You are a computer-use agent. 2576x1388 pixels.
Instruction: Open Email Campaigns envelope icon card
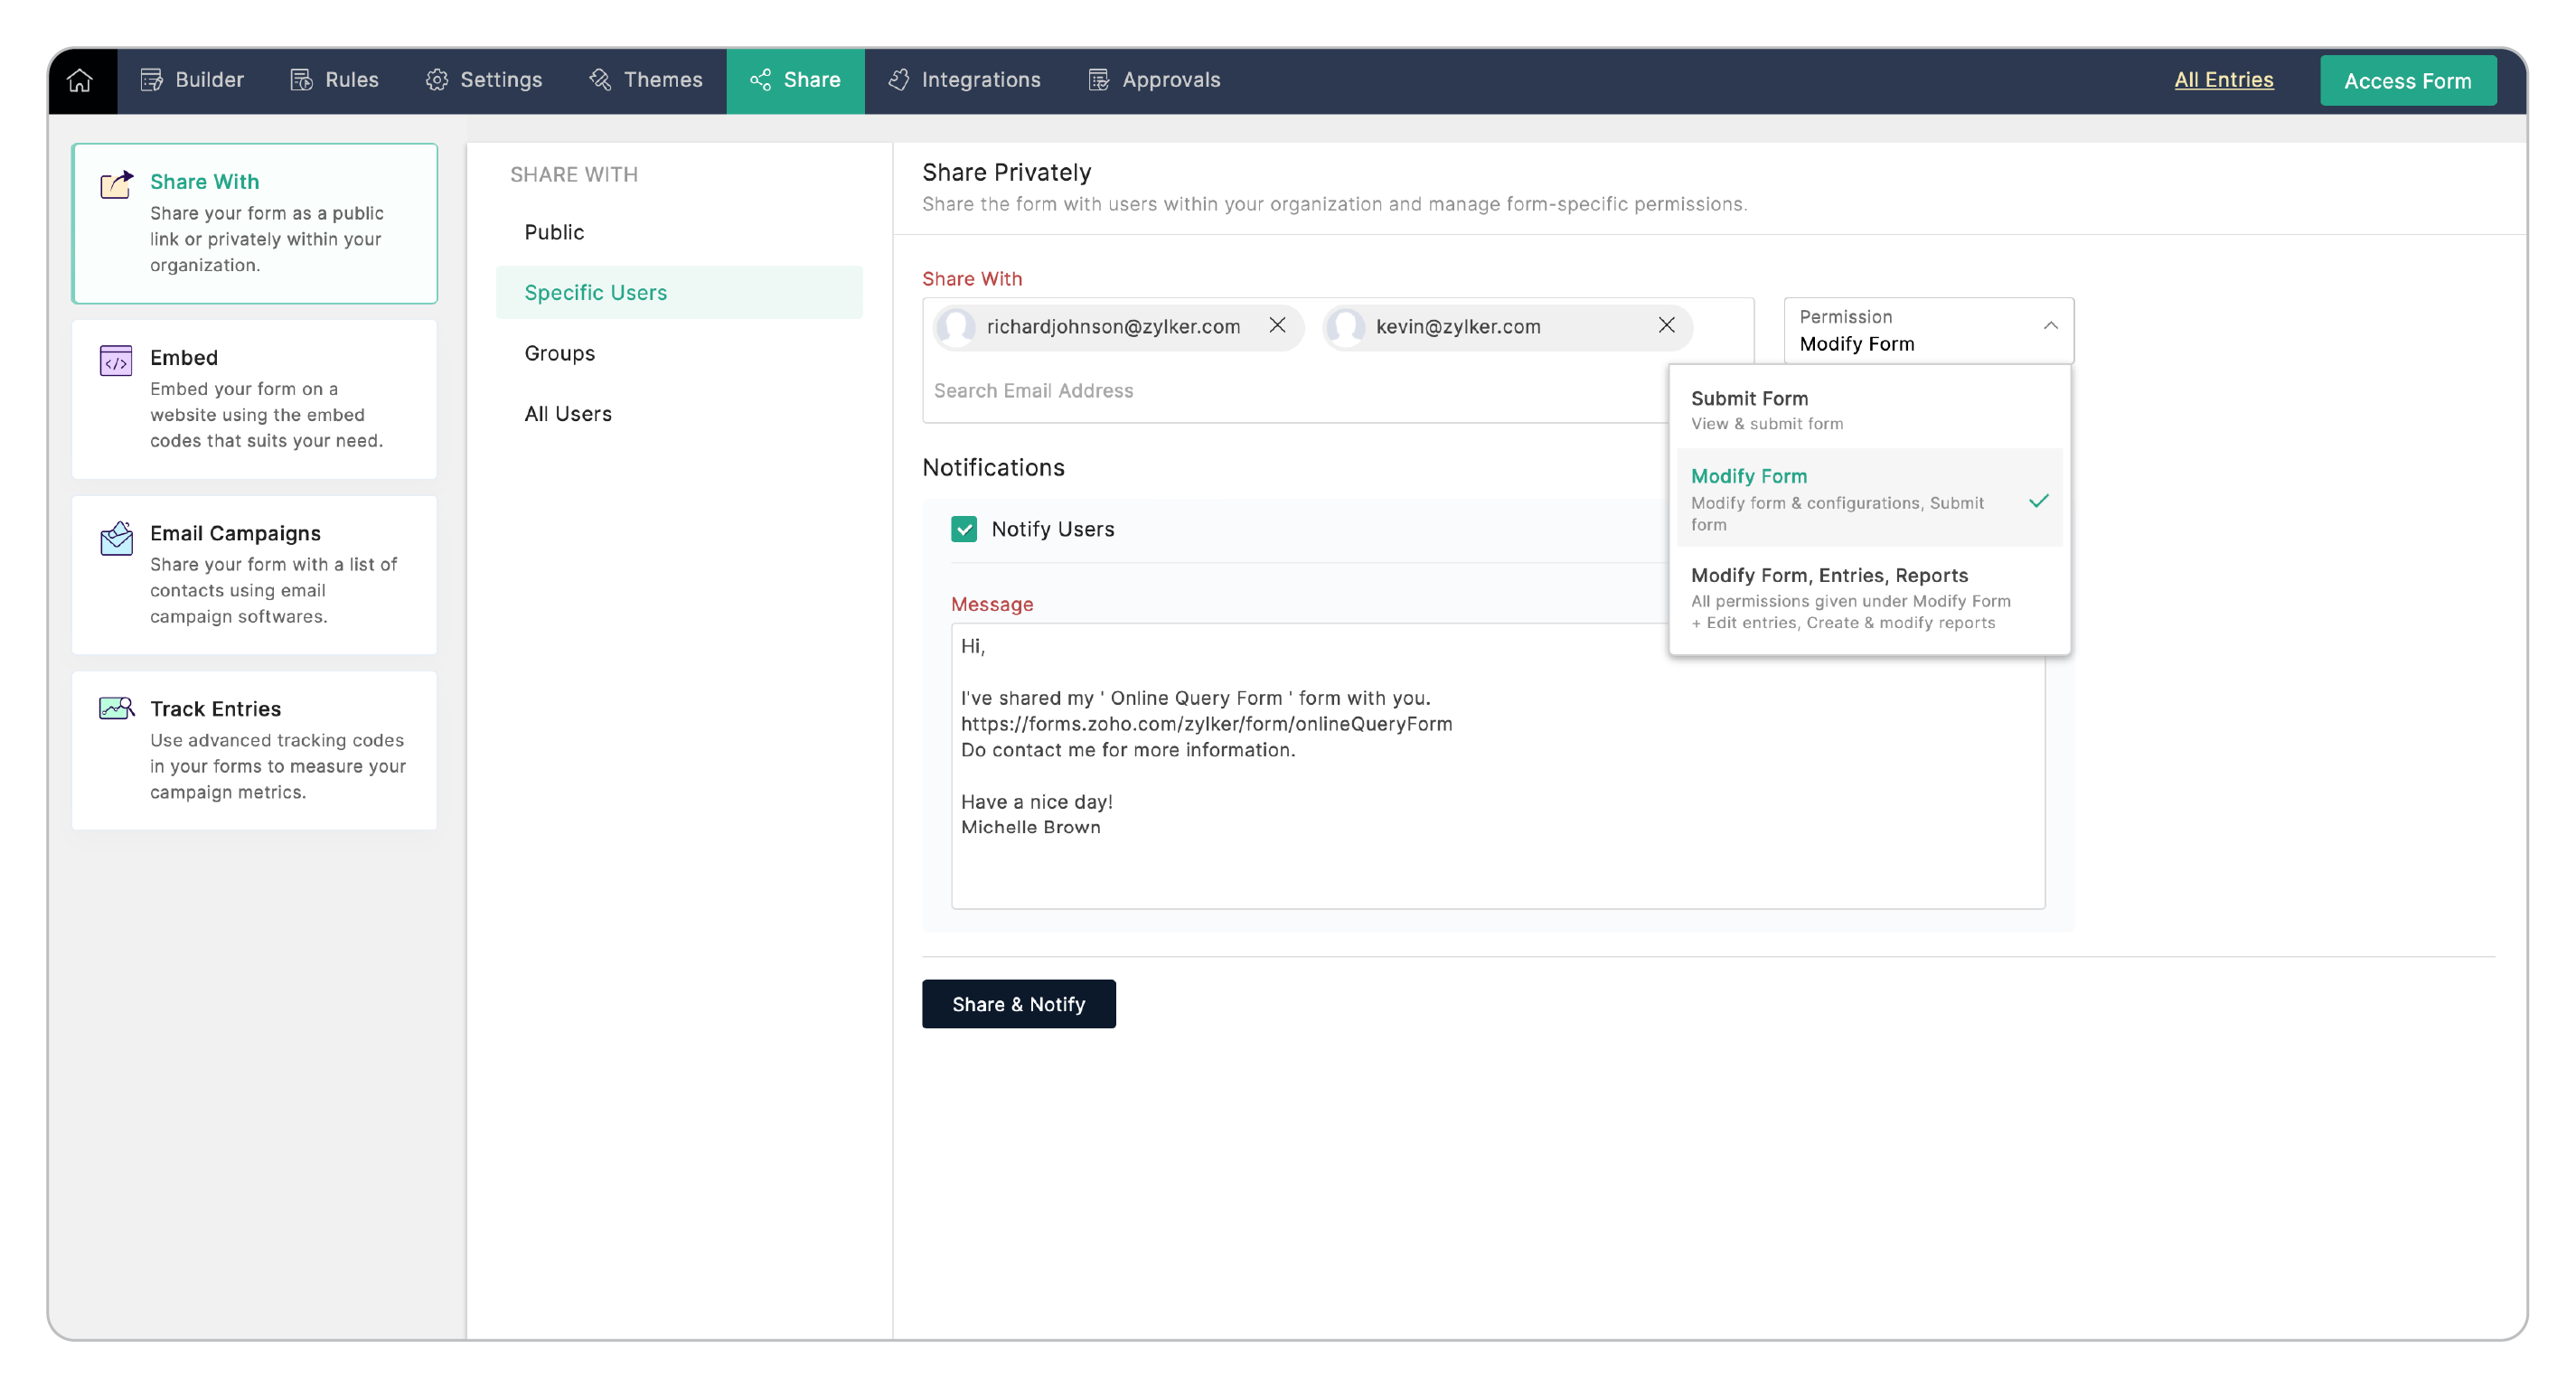click(x=116, y=538)
